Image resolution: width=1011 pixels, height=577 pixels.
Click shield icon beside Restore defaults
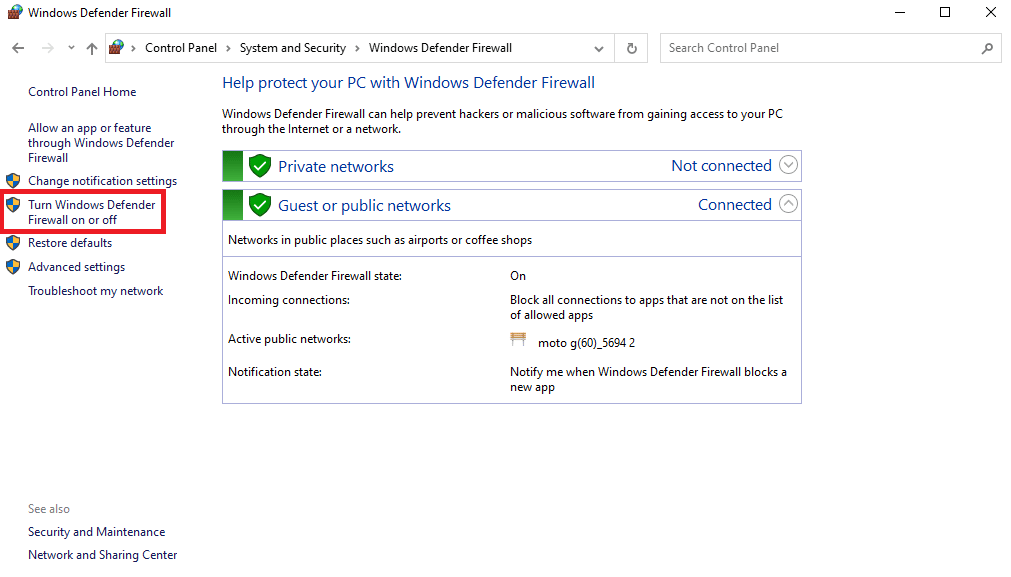[x=13, y=242]
